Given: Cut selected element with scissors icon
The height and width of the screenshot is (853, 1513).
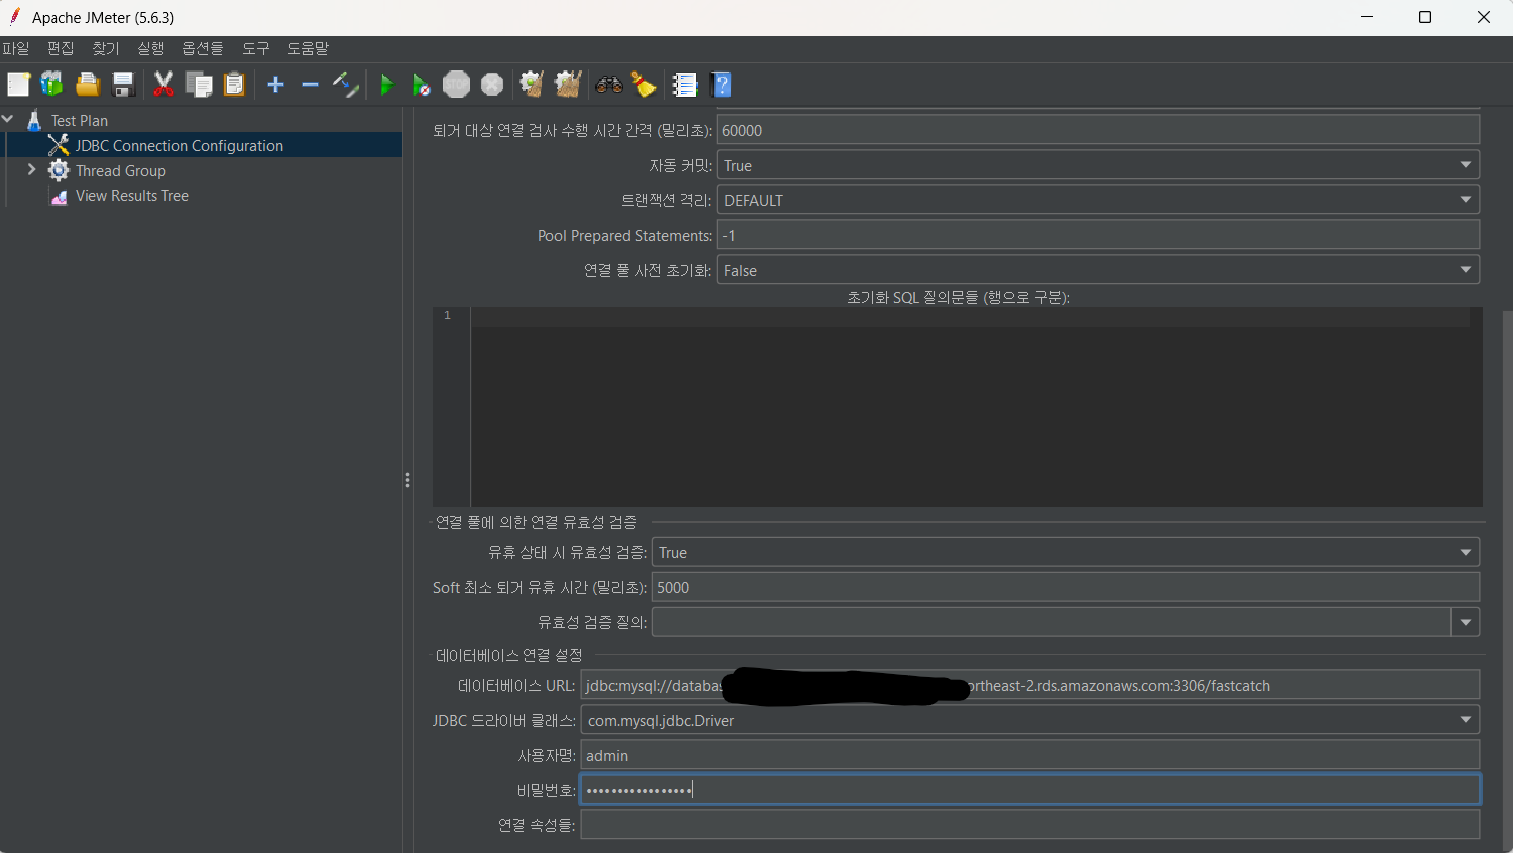Looking at the screenshot, I should click(x=164, y=85).
